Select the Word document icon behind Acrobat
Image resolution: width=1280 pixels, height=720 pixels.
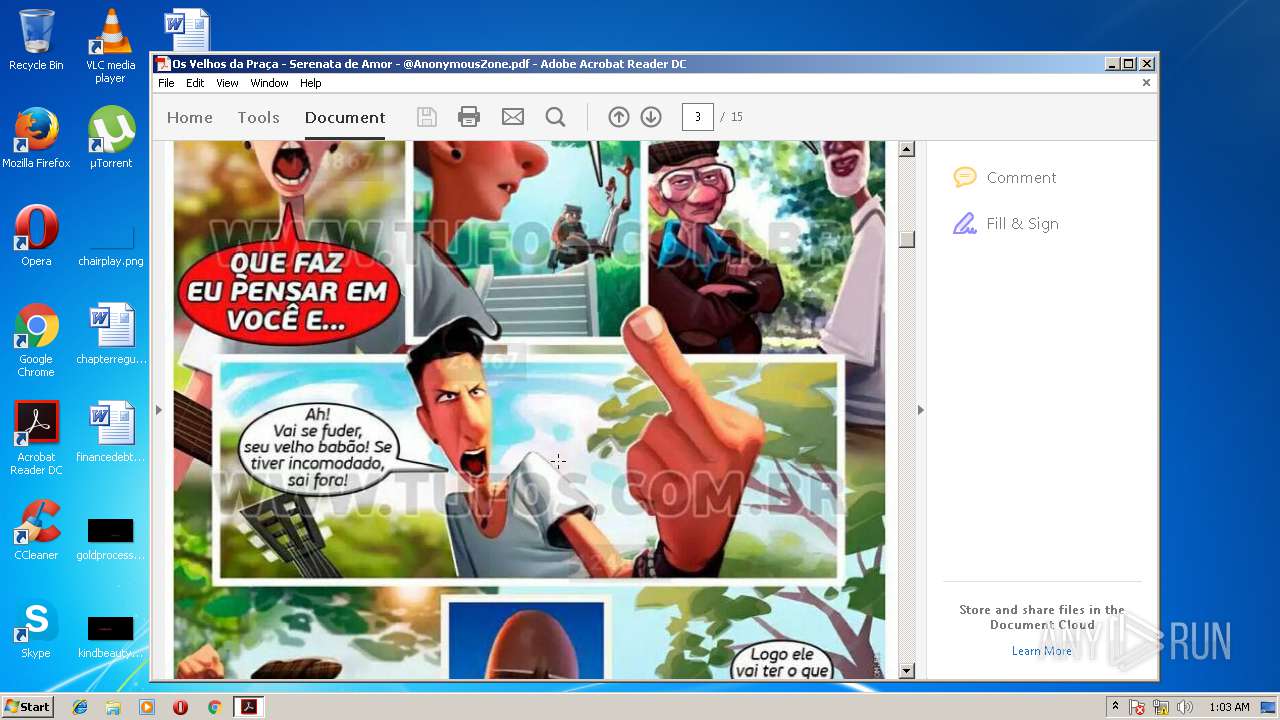point(188,29)
